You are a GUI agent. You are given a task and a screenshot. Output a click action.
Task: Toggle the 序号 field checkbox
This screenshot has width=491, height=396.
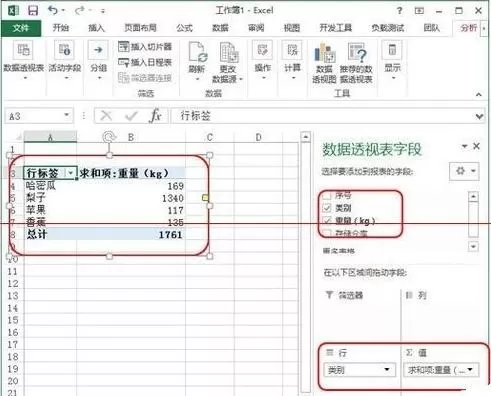[327, 196]
